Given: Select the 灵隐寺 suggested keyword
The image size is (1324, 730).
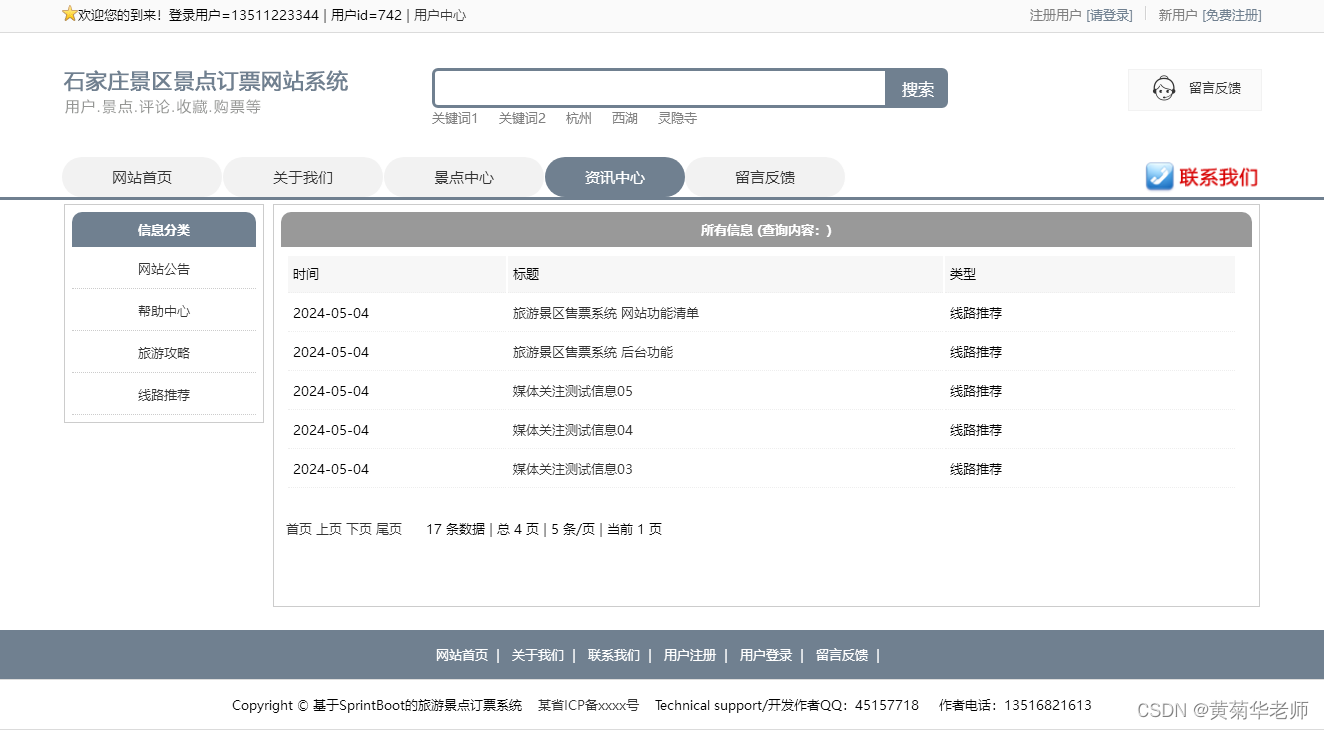Looking at the screenshot, I should pyautogui.click(x=677, y=118).
